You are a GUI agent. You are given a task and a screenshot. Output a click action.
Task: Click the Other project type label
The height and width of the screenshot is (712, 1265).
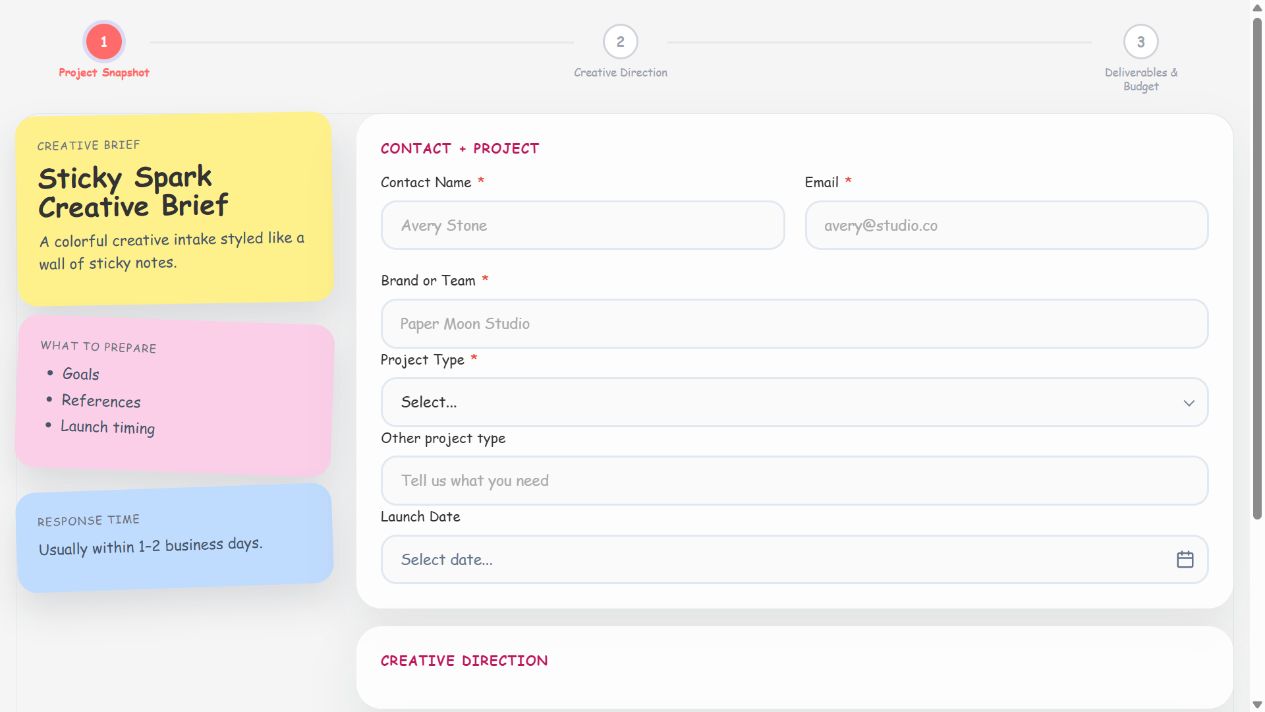click(443, 438)
